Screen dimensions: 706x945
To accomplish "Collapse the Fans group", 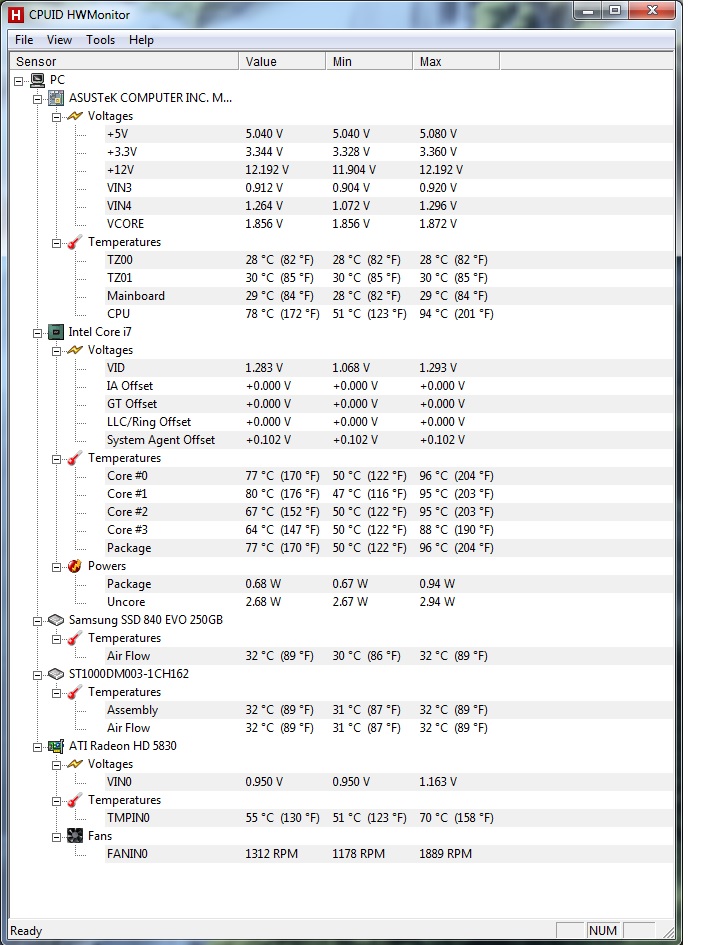I will click(56, 837).
